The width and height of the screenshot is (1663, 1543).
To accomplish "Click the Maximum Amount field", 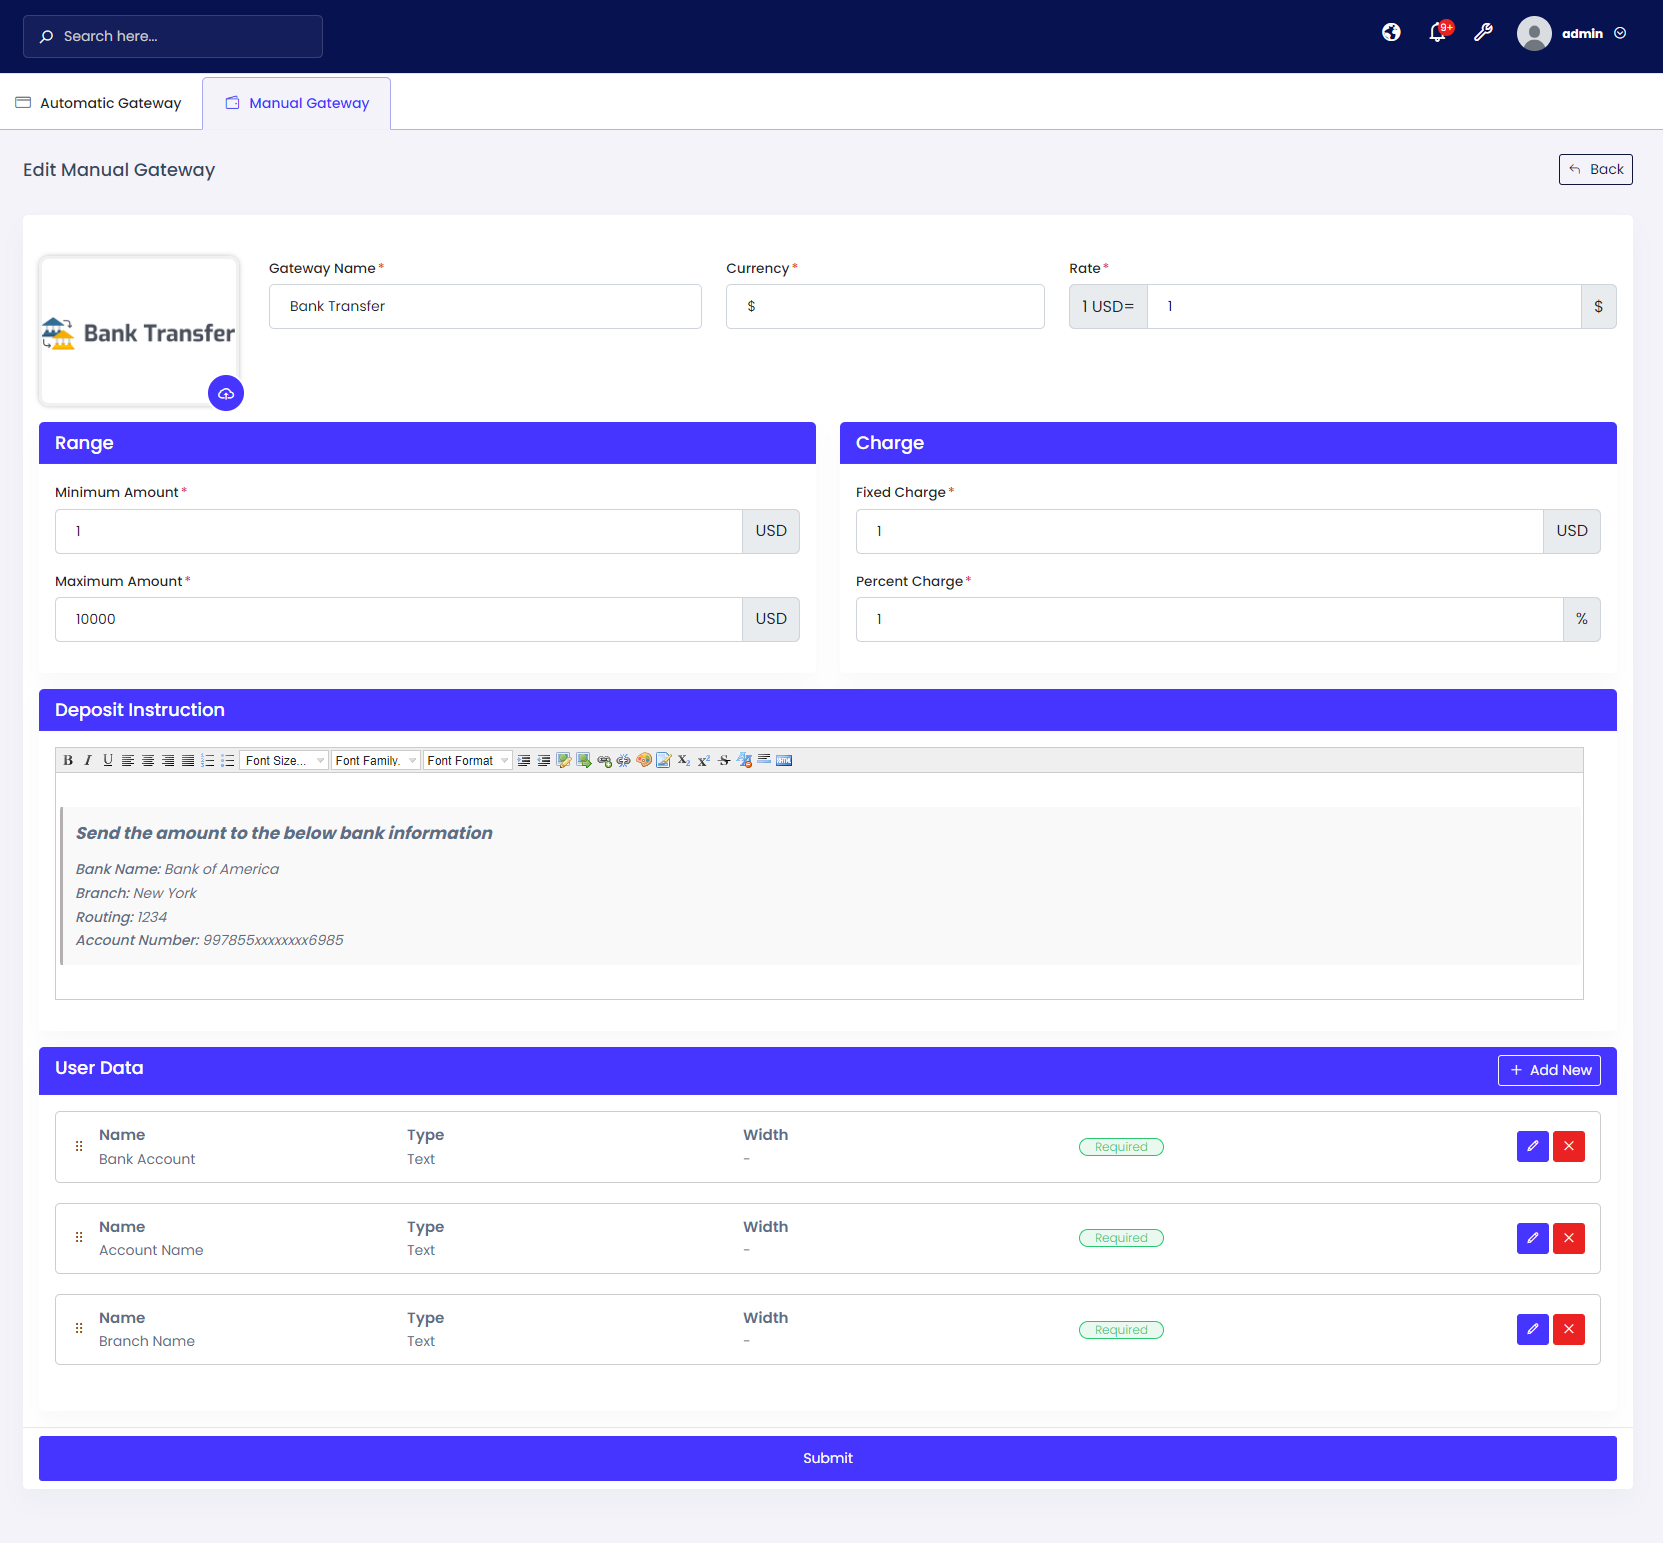I will tap(399, 619).
